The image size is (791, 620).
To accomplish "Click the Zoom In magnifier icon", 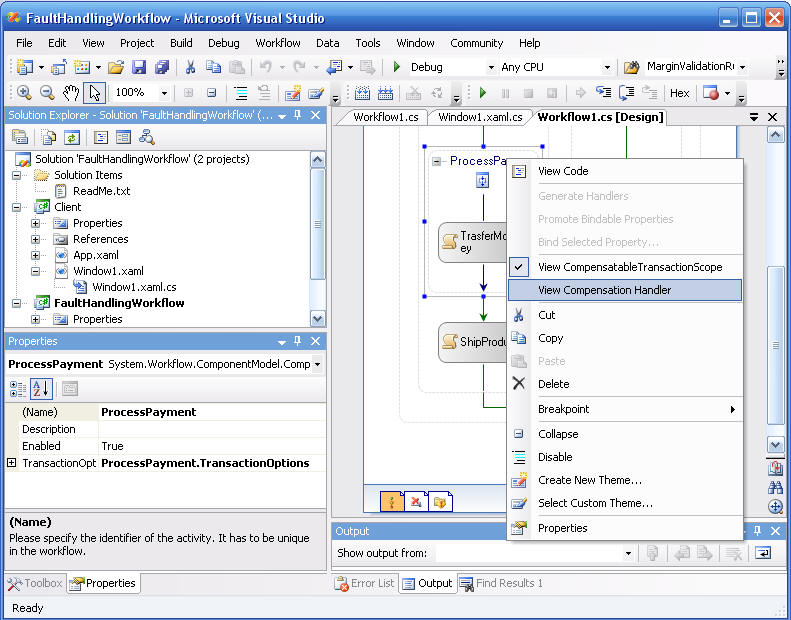I will pos(24,93).
